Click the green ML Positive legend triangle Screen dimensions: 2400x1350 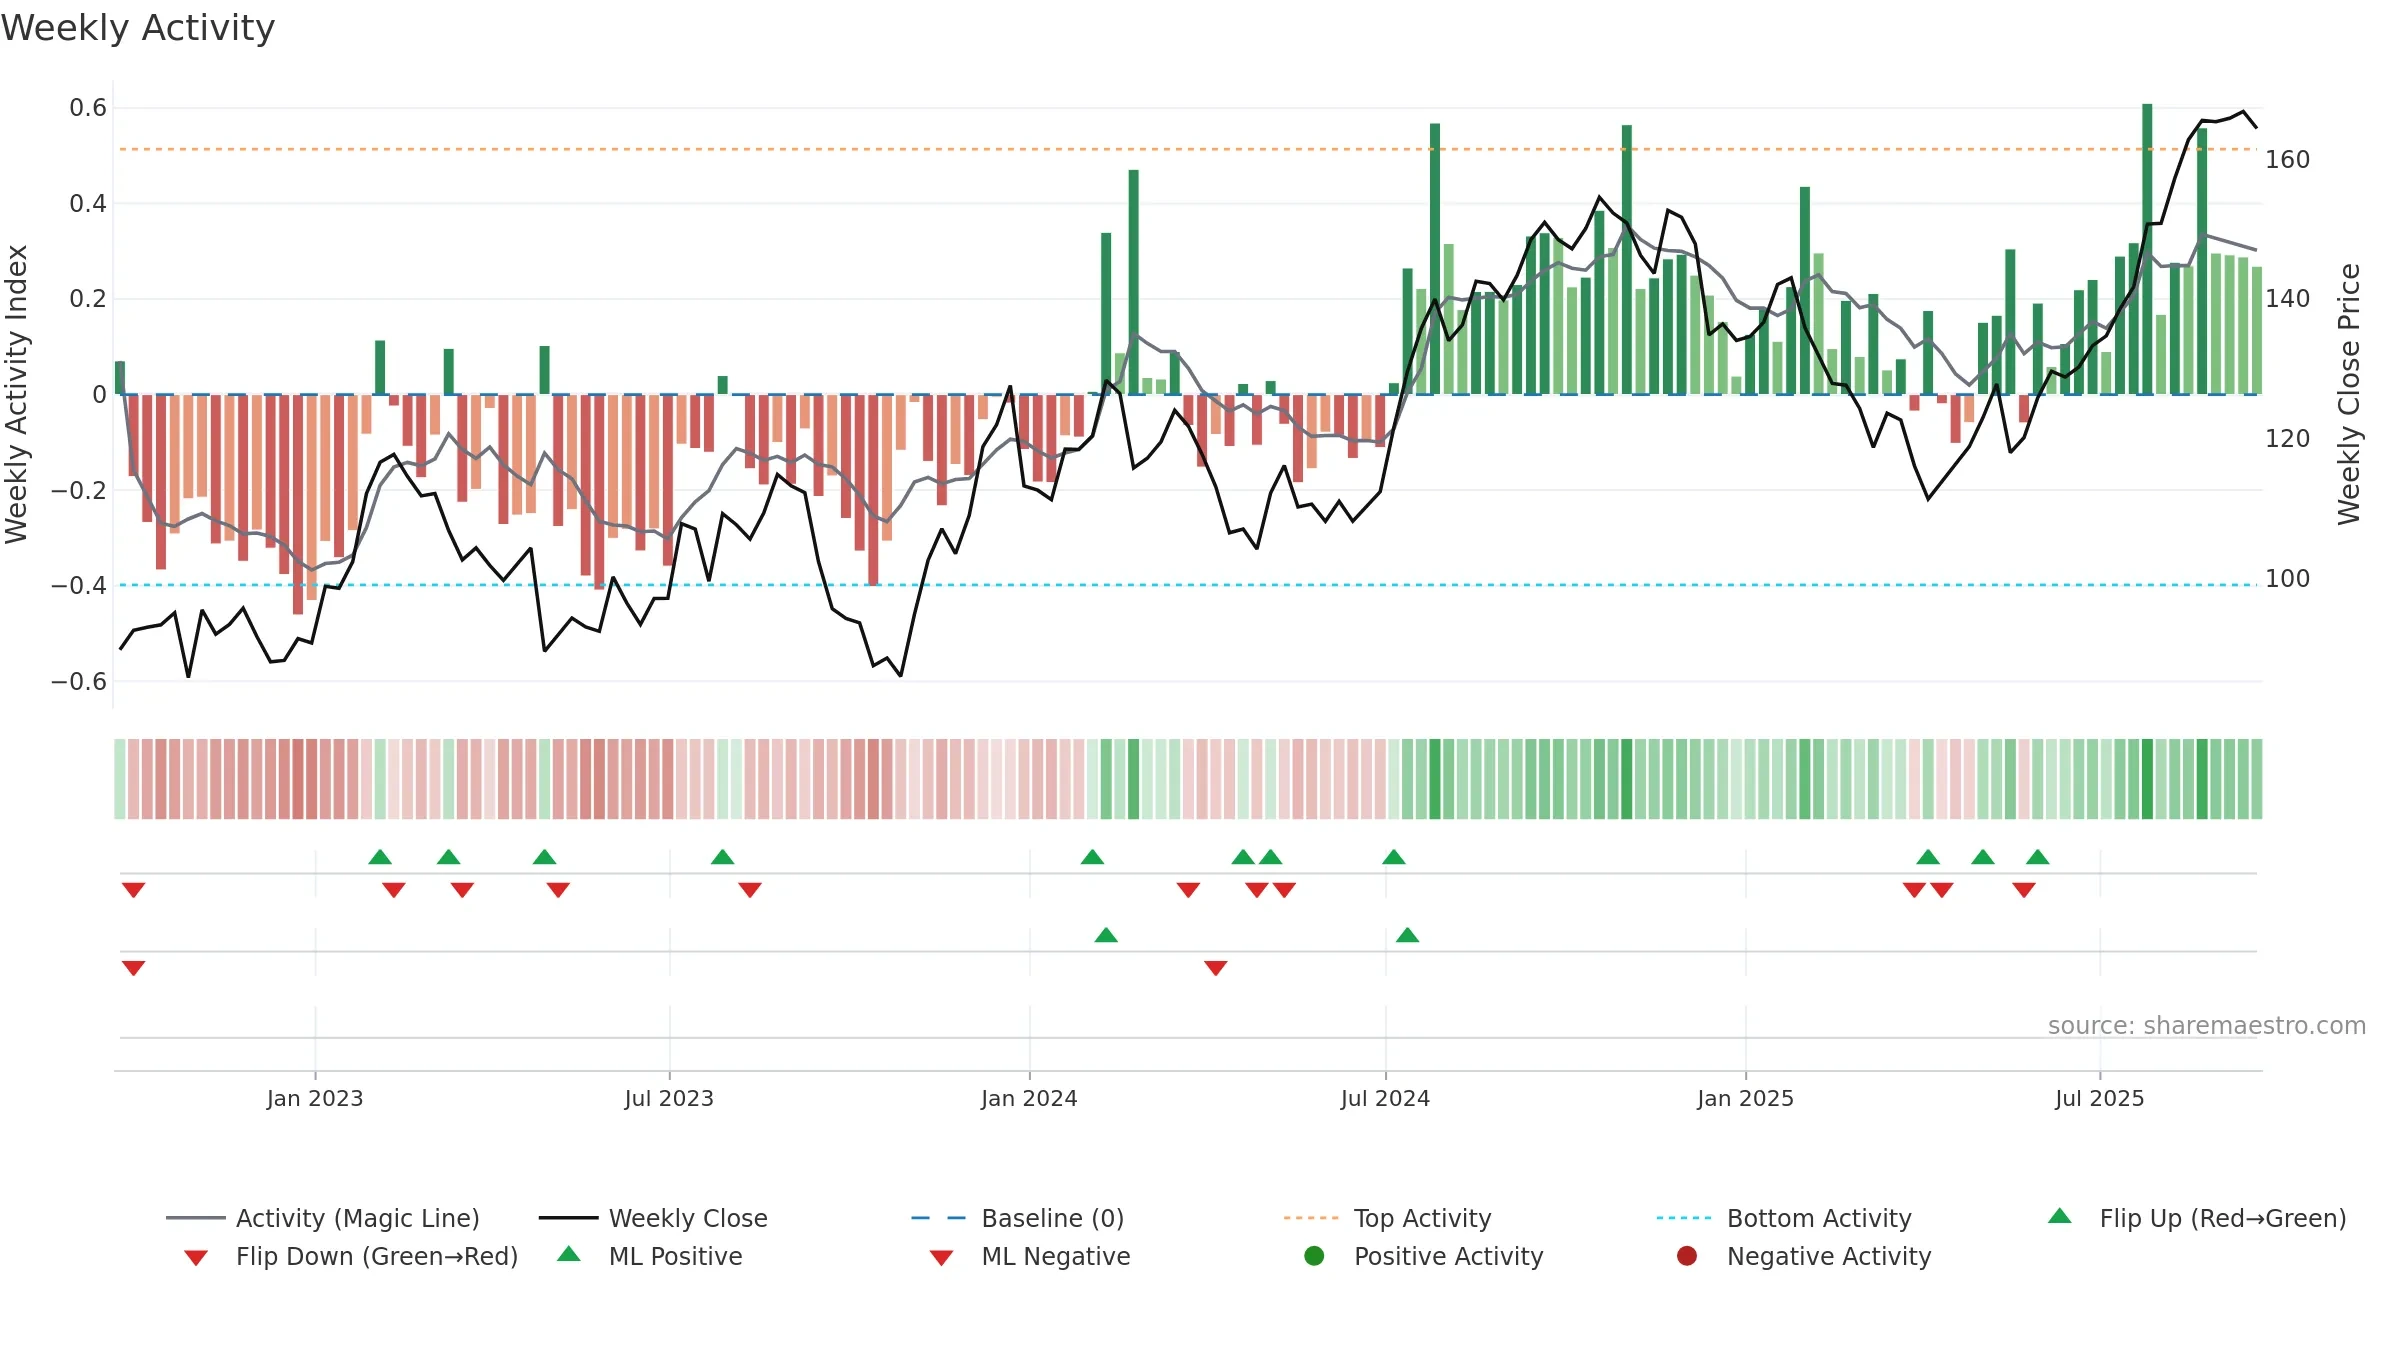(569, 1254)
